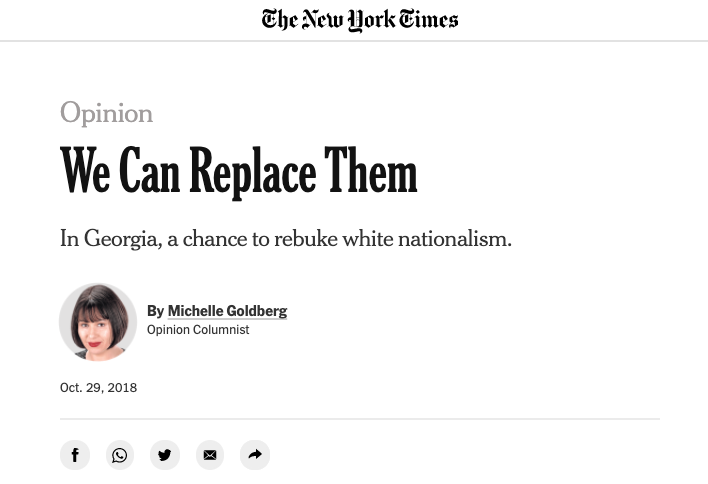Click the "Opinion Columnist" title text
This screenshot has width=708, height=484.
coord(198,330)
